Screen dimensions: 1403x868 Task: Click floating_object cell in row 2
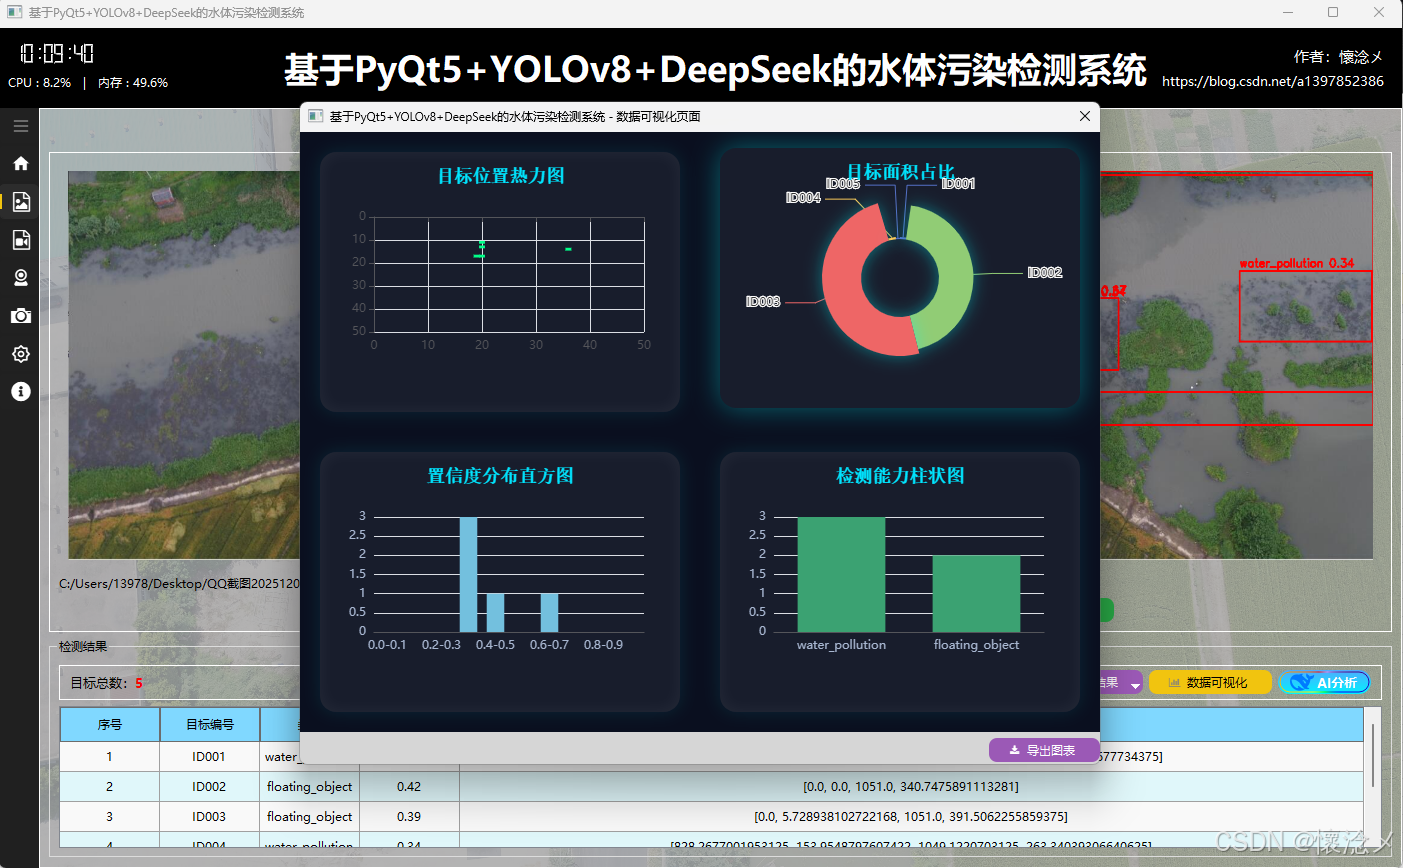pos(310,786)
